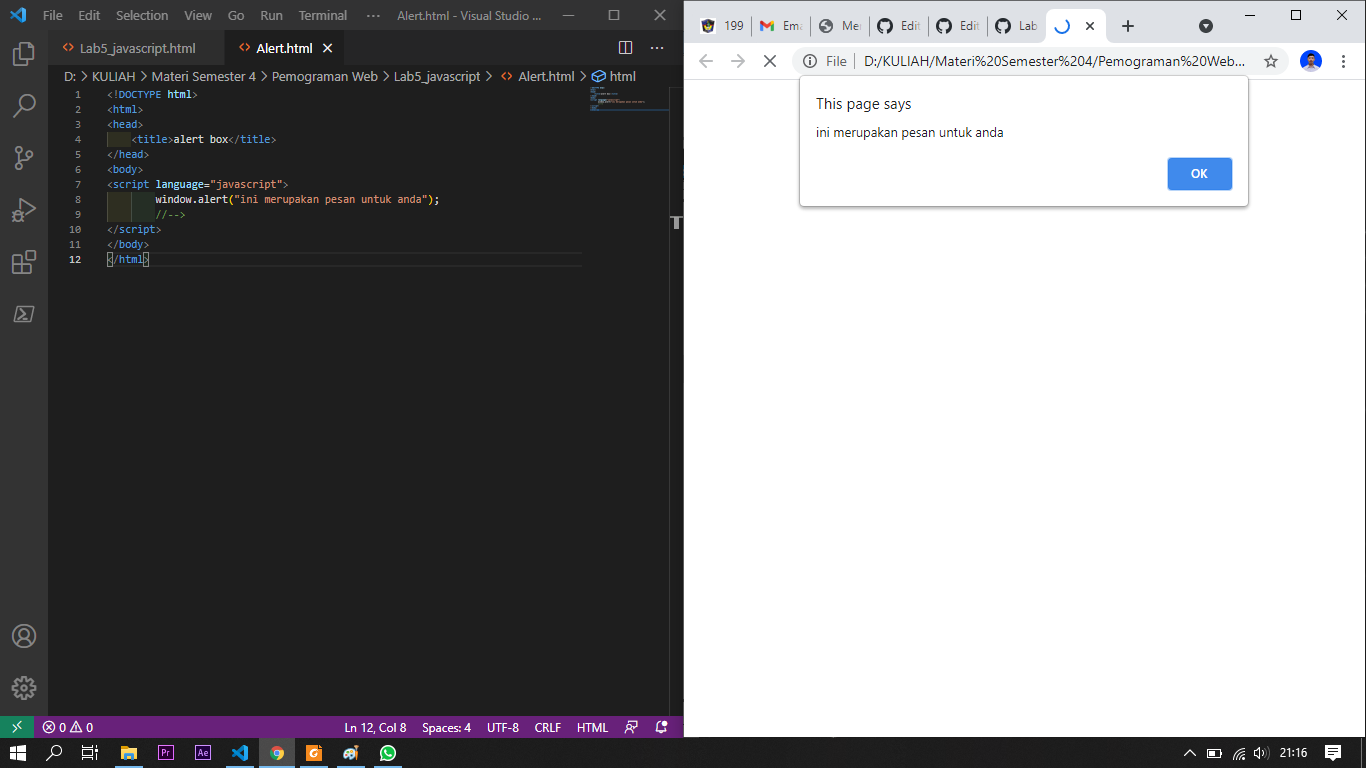
Task: Change the CRLF end-of-line sequence setting
Action: 548,727
